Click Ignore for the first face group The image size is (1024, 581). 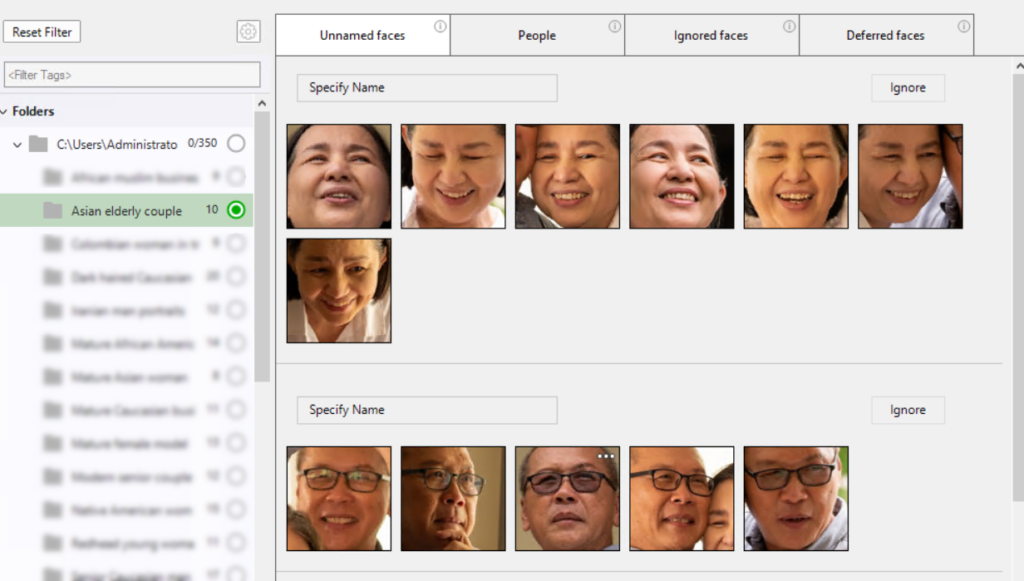[x=907, y=88]
